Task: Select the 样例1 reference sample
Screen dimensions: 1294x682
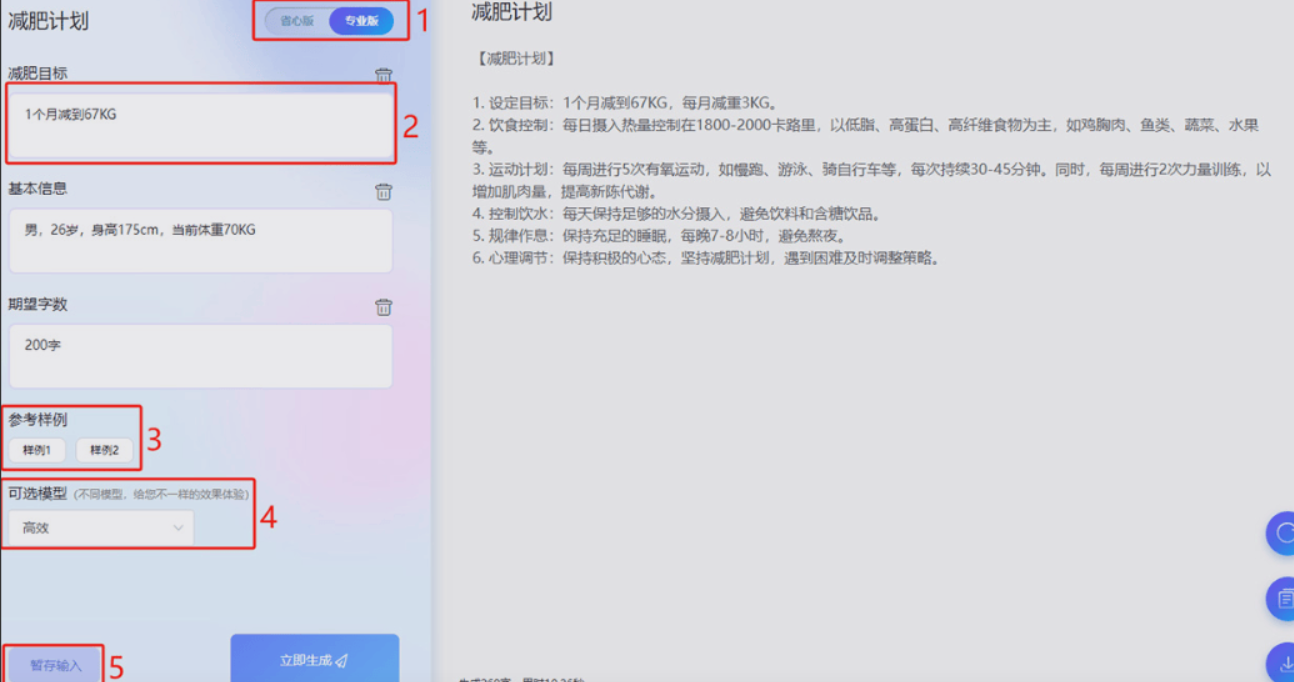Action: 35,450
